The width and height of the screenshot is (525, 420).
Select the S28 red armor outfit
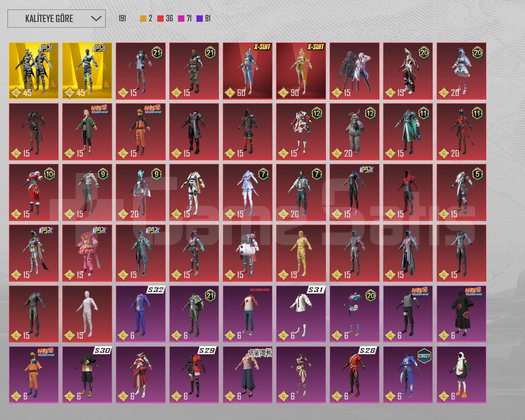(354, 374)
